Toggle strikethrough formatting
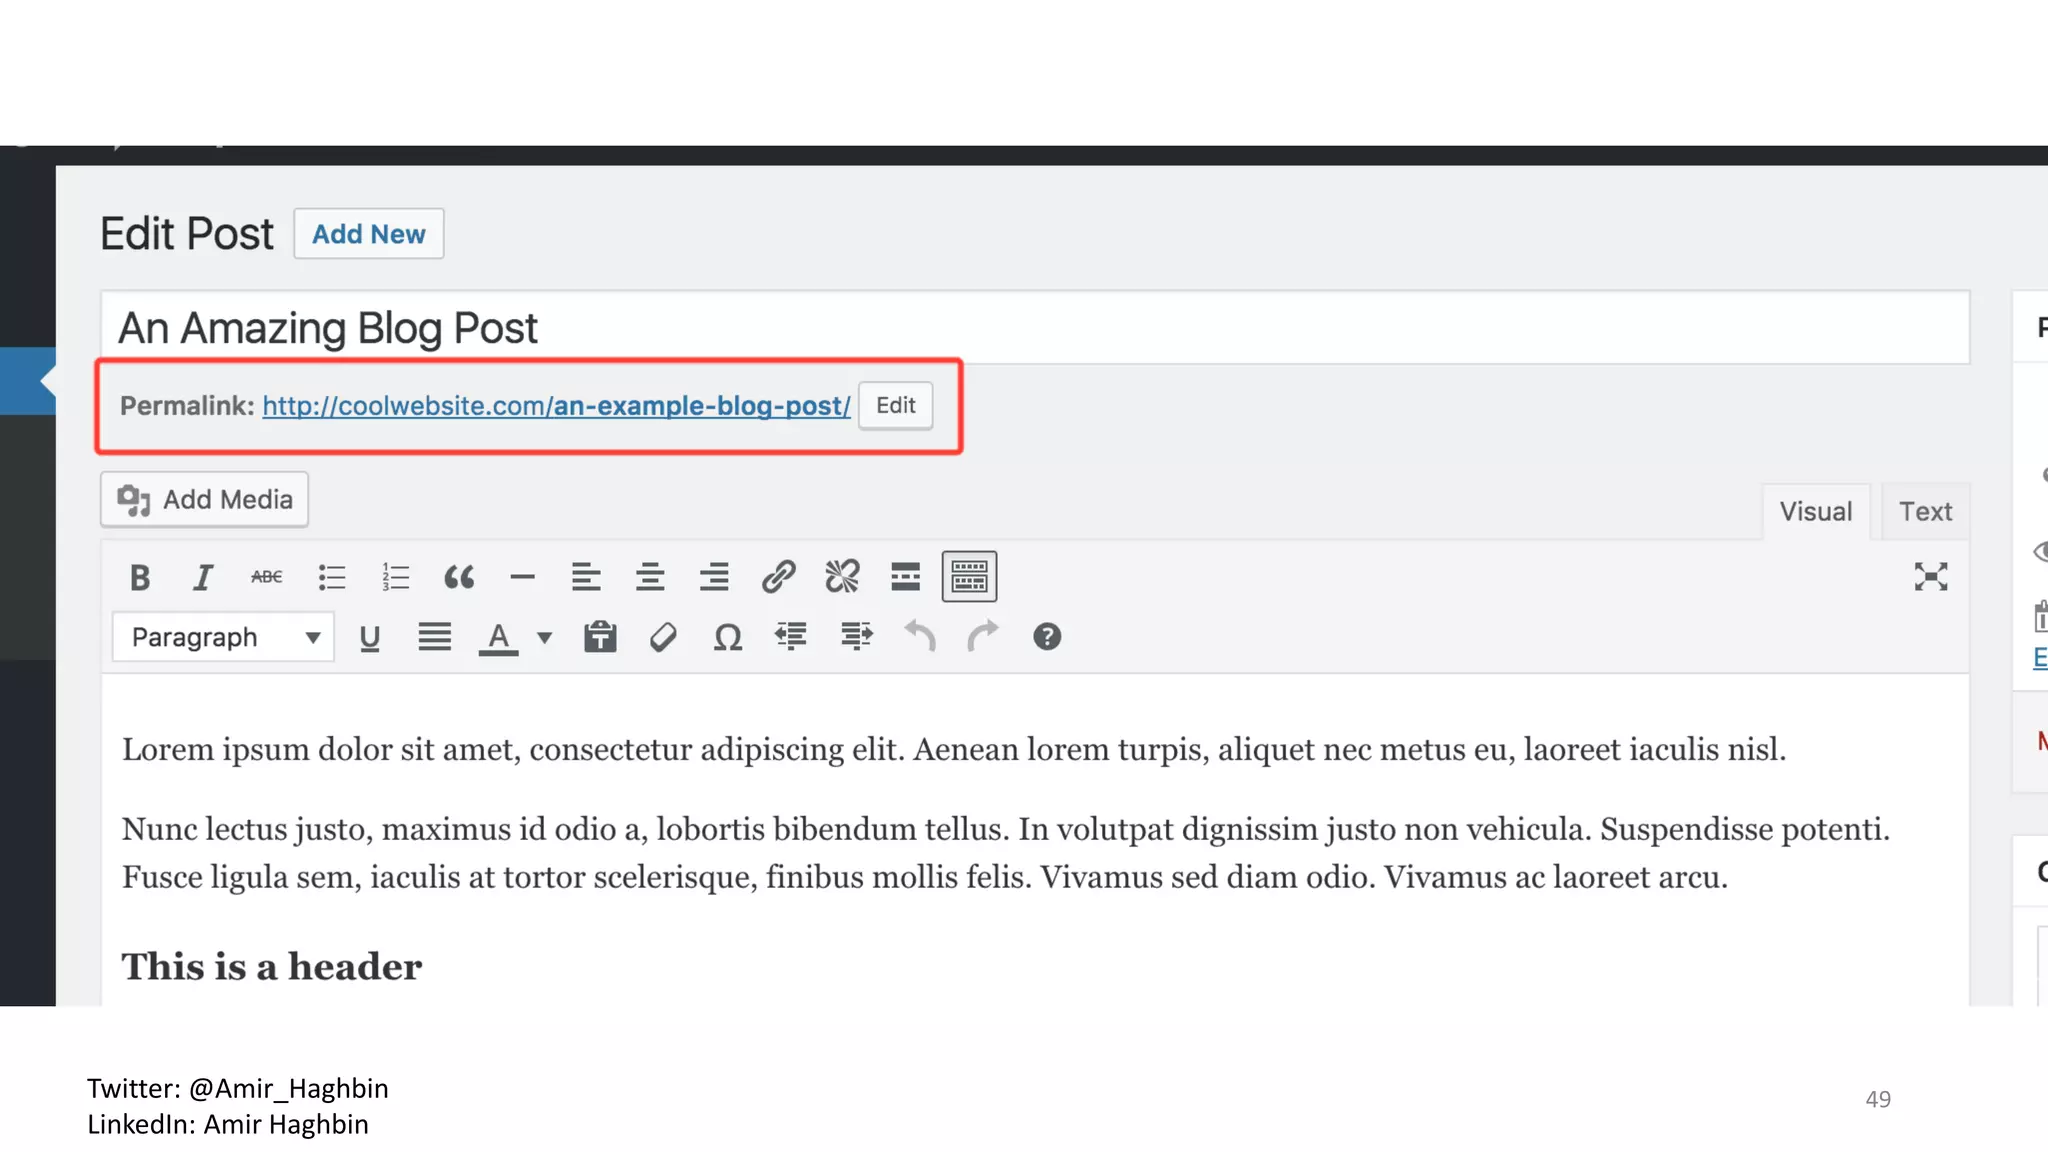The image size is (2048, 1152). click(267, 577)
